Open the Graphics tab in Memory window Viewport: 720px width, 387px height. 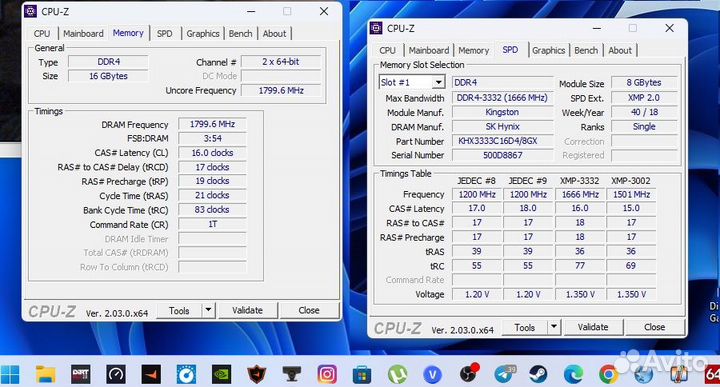[x=202, y=34]
